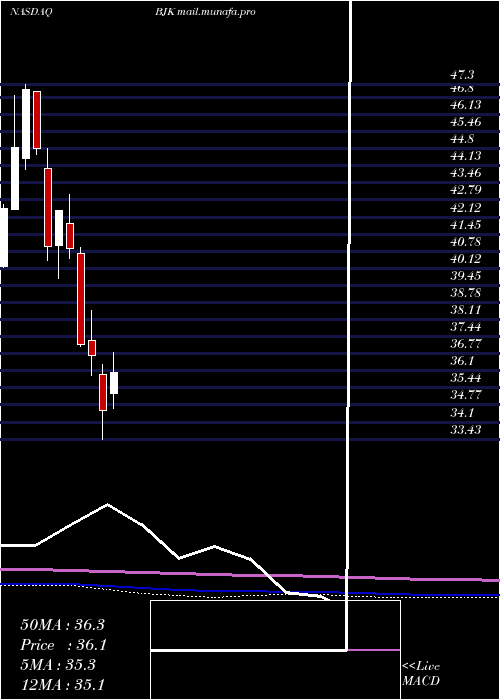Click the 5MA : 35.3 readout
This screenshot has height=700, width=500.
[58, 665]
